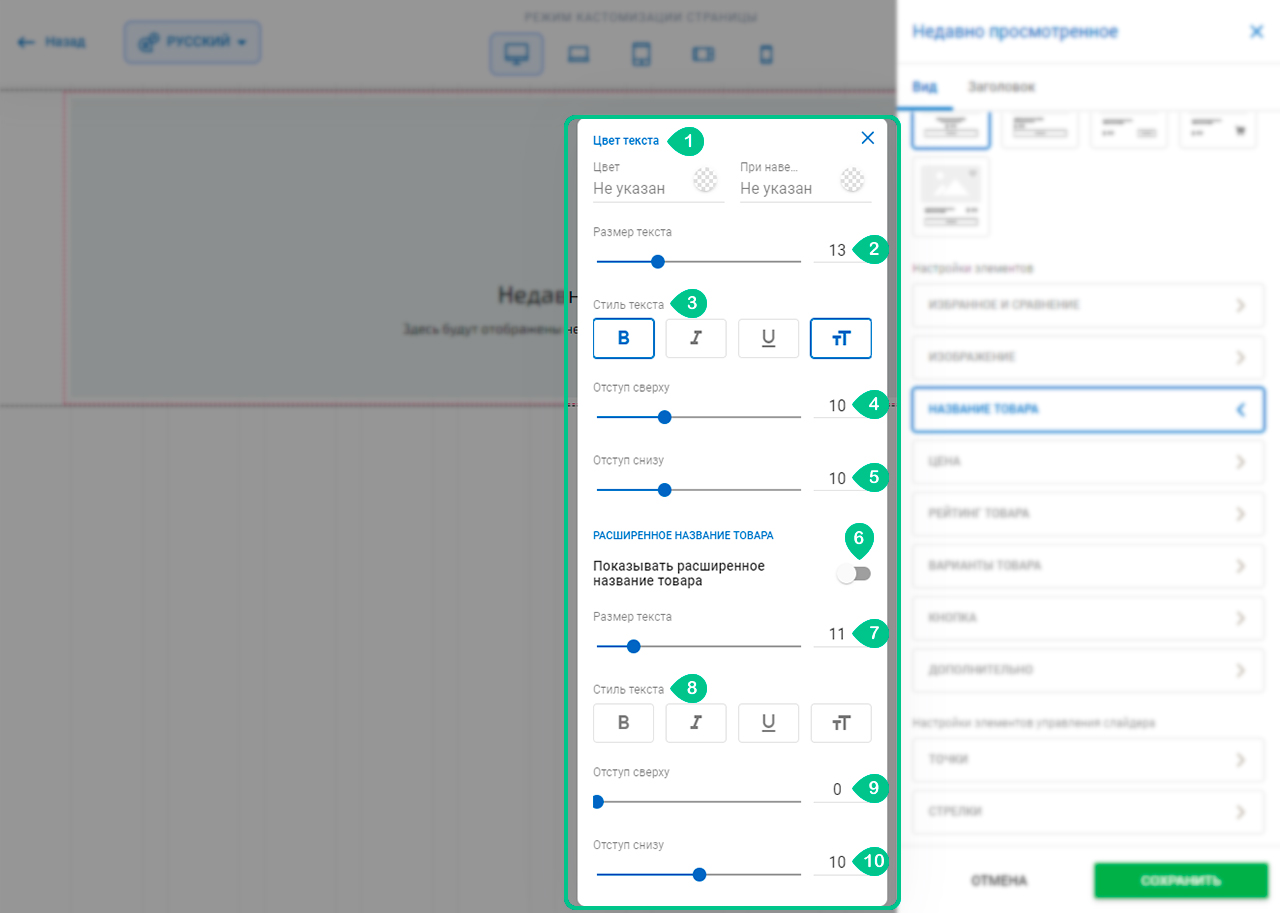Expand the Стрелки slider control settings
The image size is (1280, 913).
point(1088,812)
